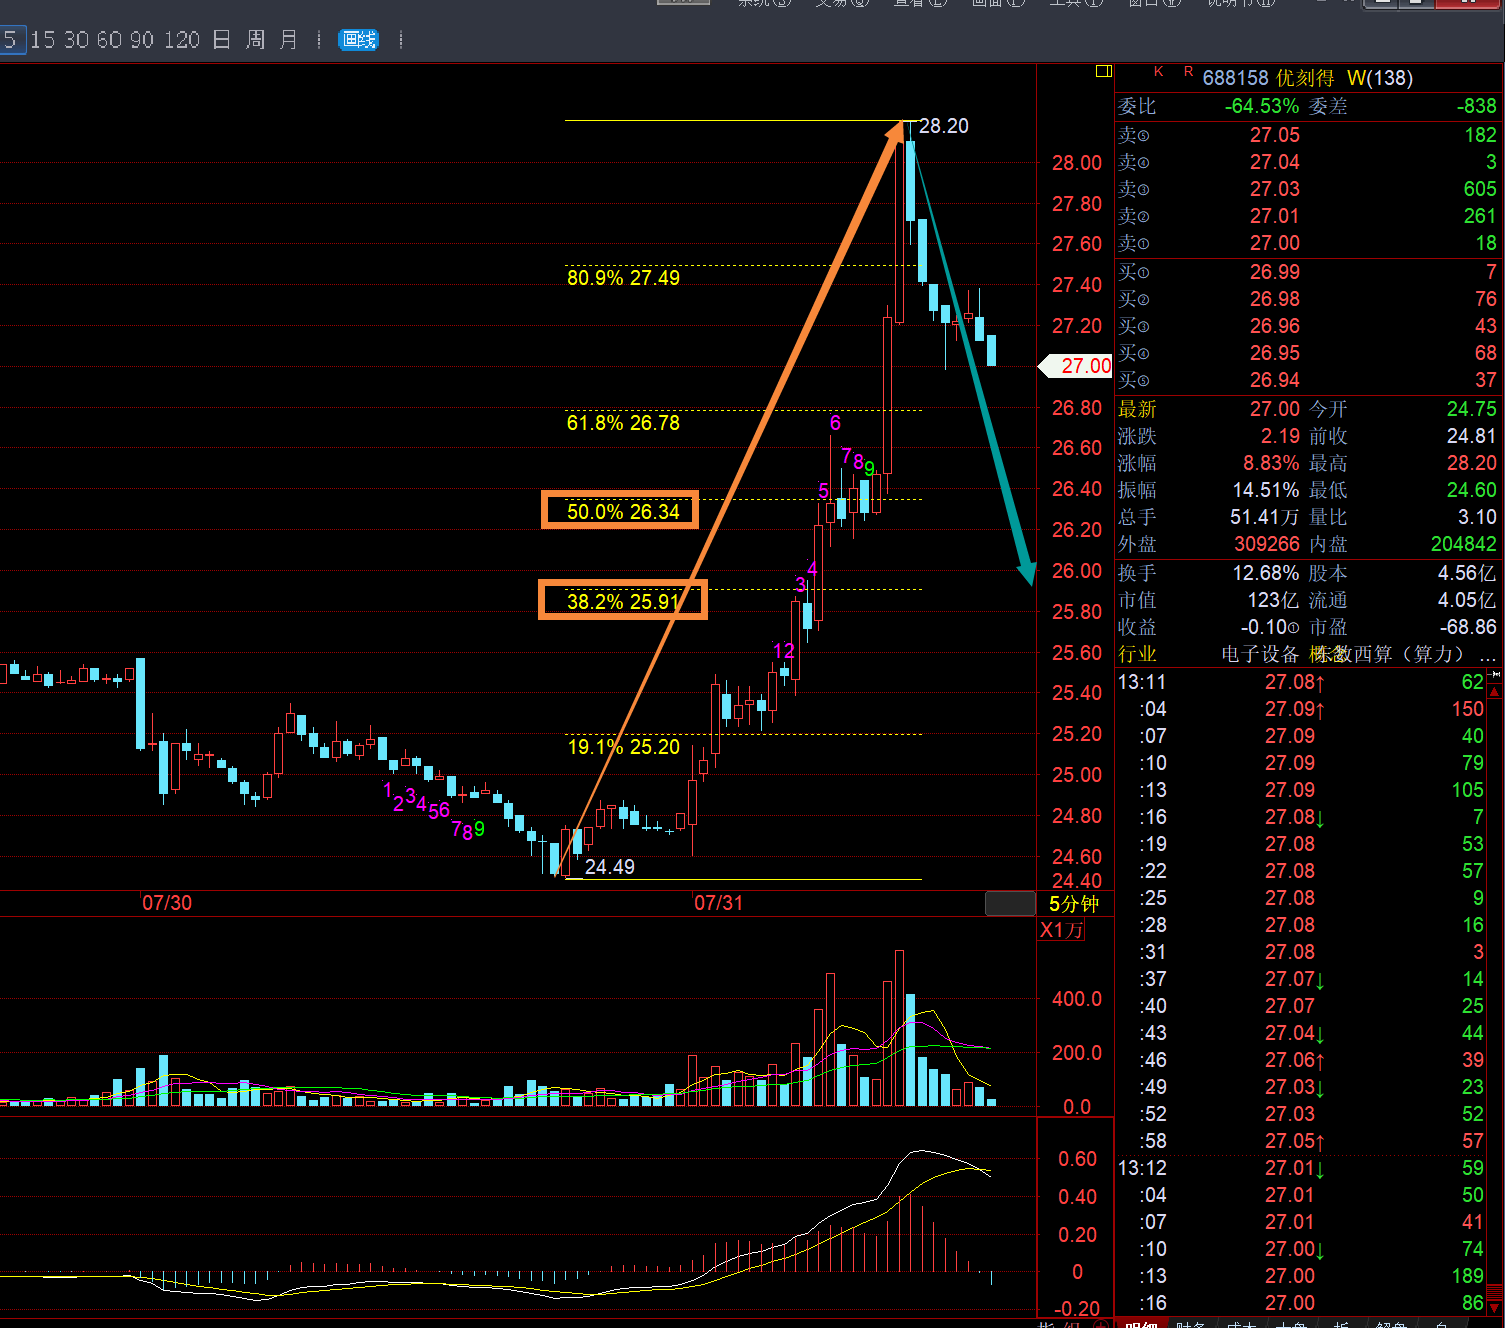Switch chart to 15-minute period

(43, 40)
